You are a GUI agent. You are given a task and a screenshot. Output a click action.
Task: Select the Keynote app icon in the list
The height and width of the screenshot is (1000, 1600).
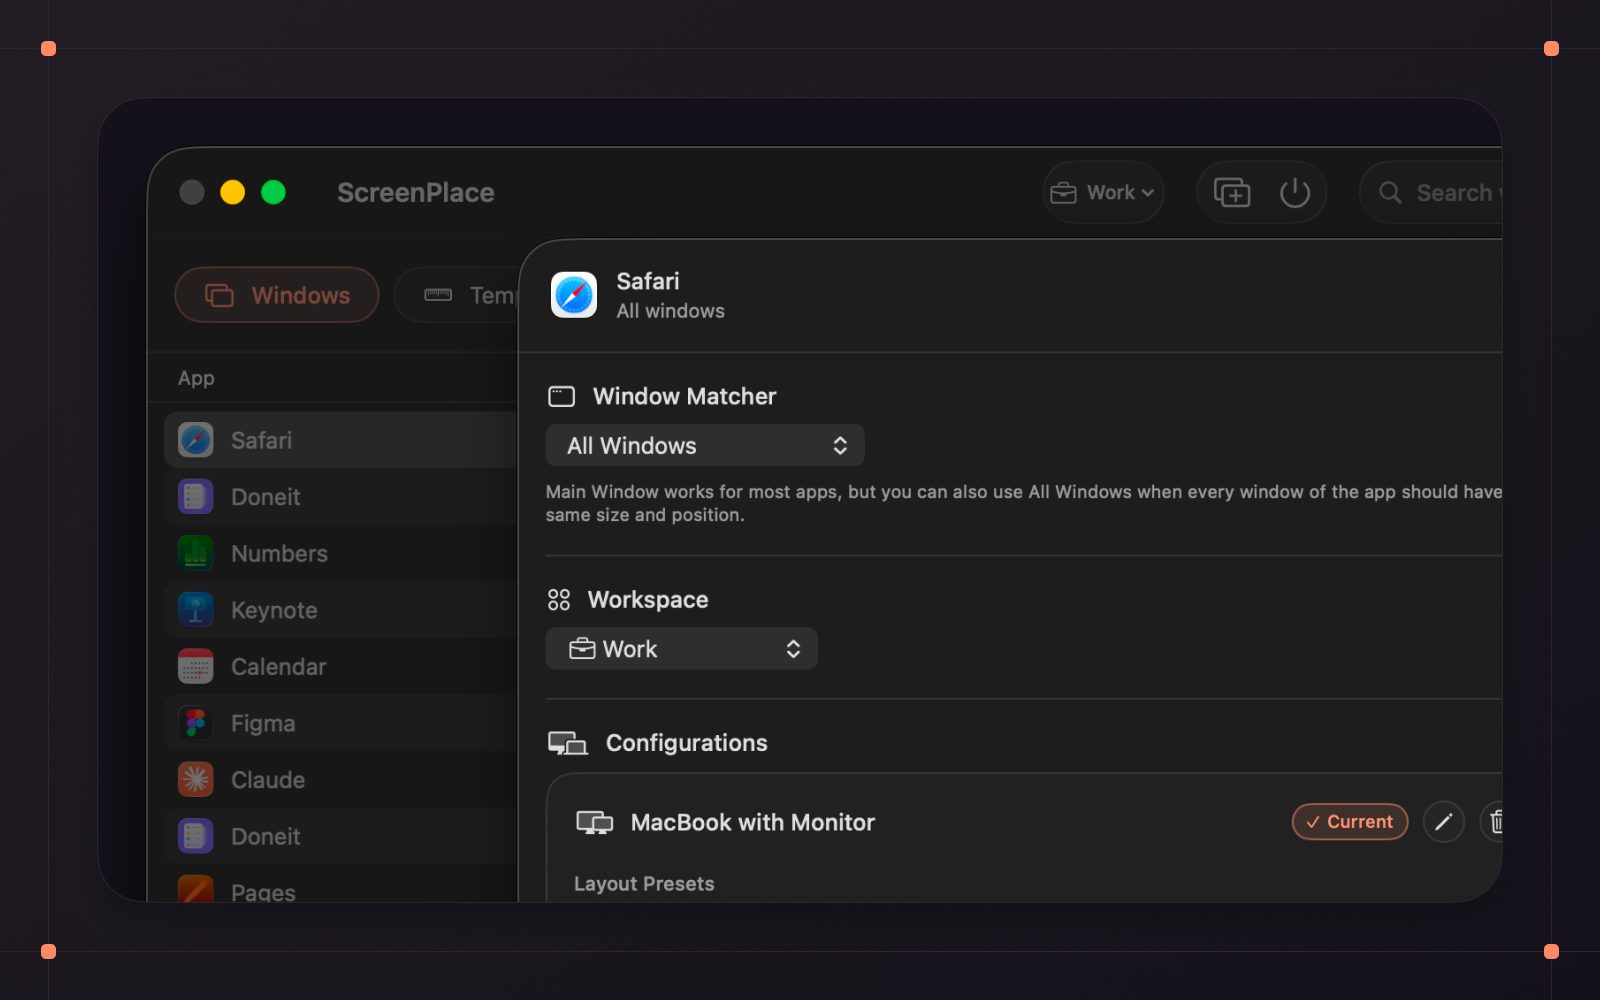[196, 610]
